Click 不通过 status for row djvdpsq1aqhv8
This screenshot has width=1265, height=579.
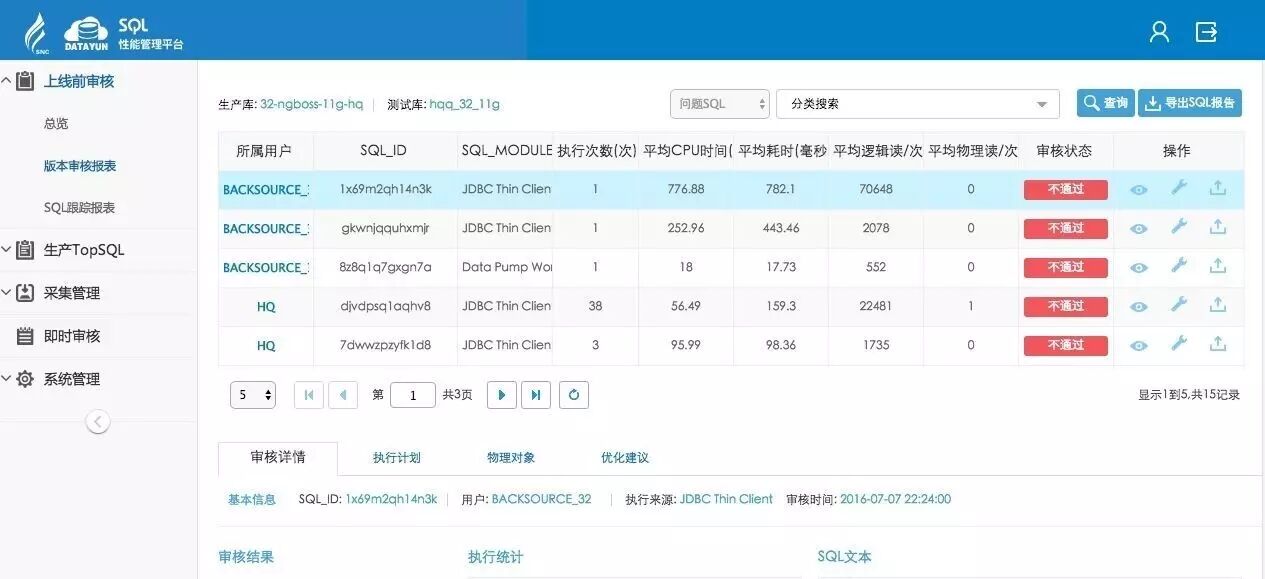pos(1066,306)
